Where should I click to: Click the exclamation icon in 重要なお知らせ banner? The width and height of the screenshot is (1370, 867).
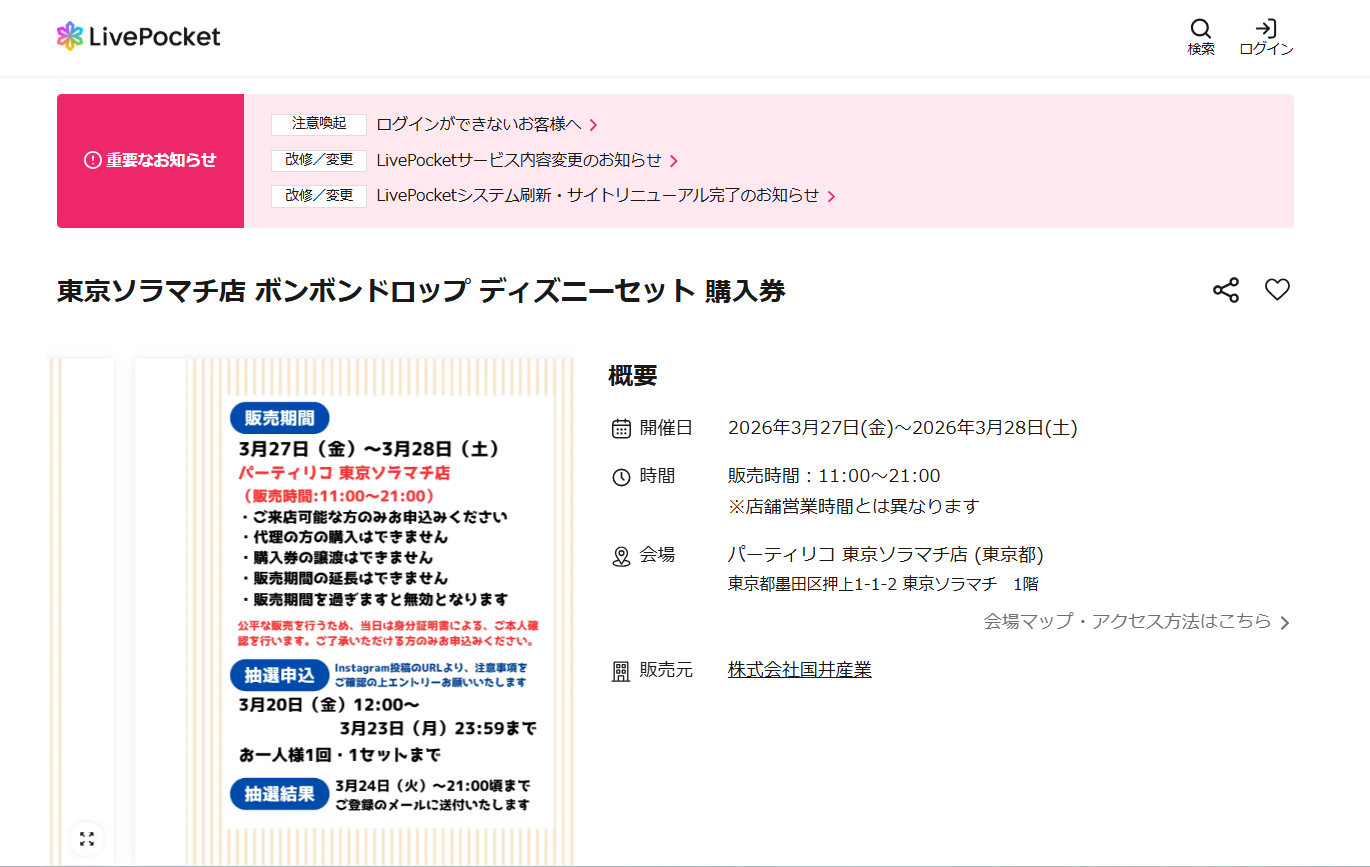click(x=91, y=157)
